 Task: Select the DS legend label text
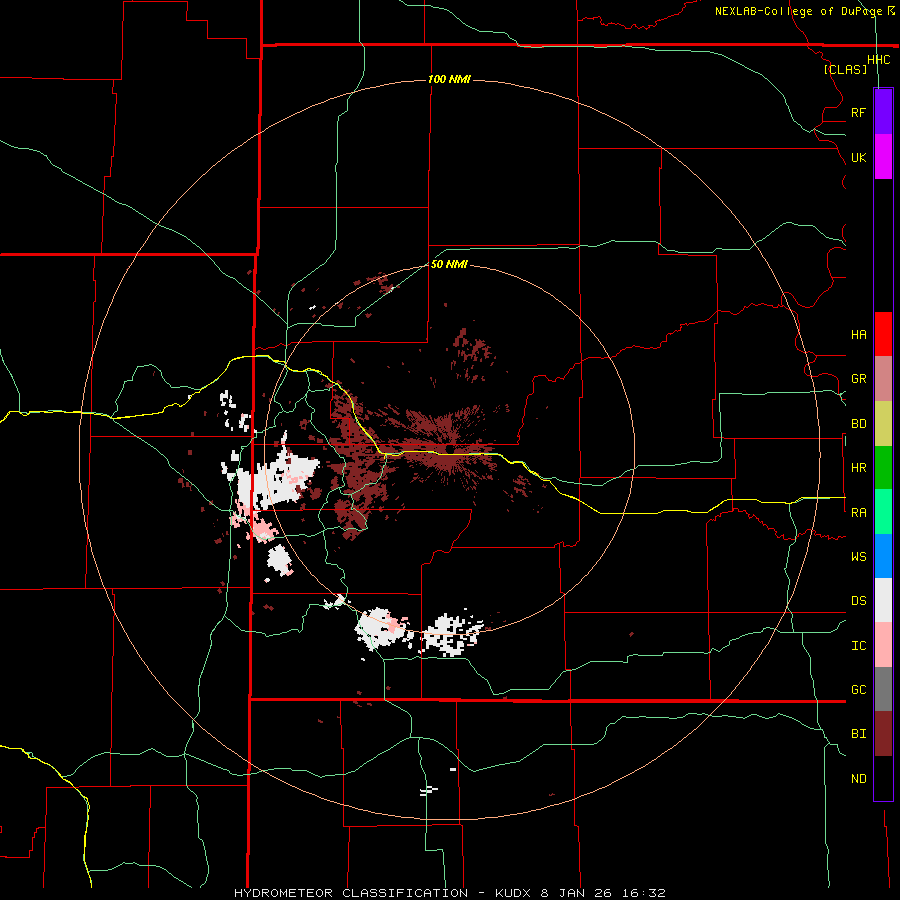(x=858, y=601)
